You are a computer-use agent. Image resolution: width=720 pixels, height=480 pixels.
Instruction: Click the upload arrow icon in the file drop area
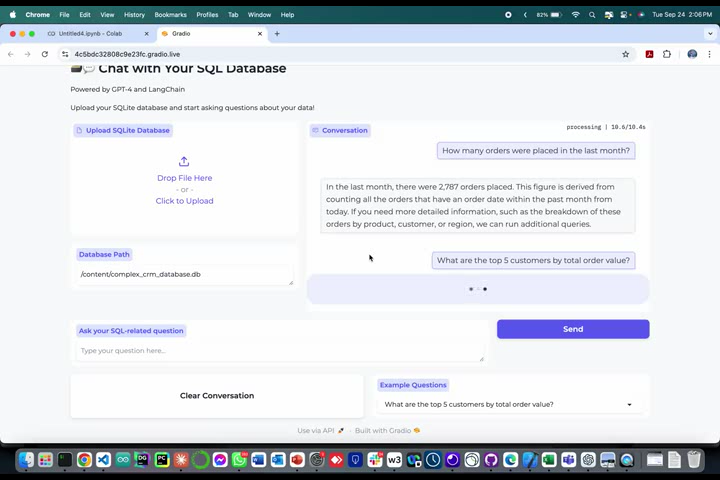[x=184, y=162]
